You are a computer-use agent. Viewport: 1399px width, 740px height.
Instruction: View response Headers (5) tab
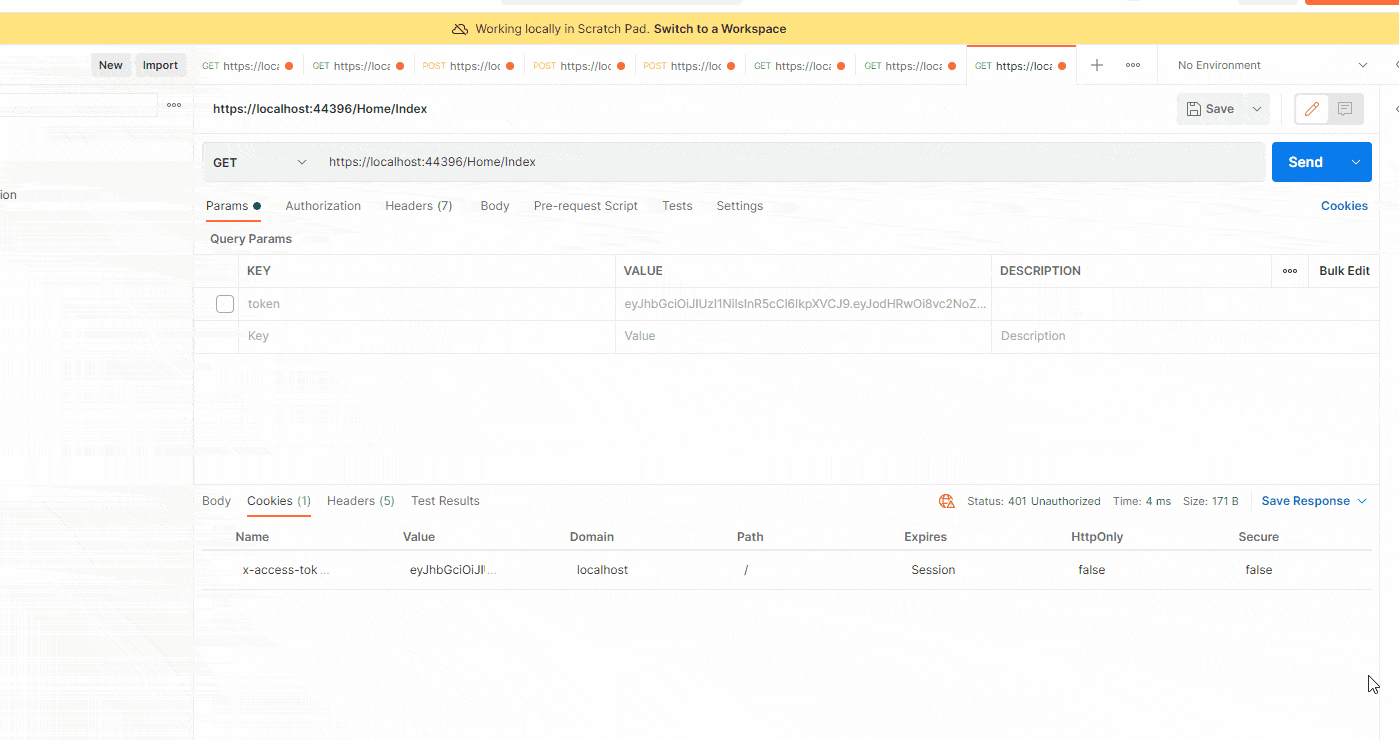click(361, 501)
